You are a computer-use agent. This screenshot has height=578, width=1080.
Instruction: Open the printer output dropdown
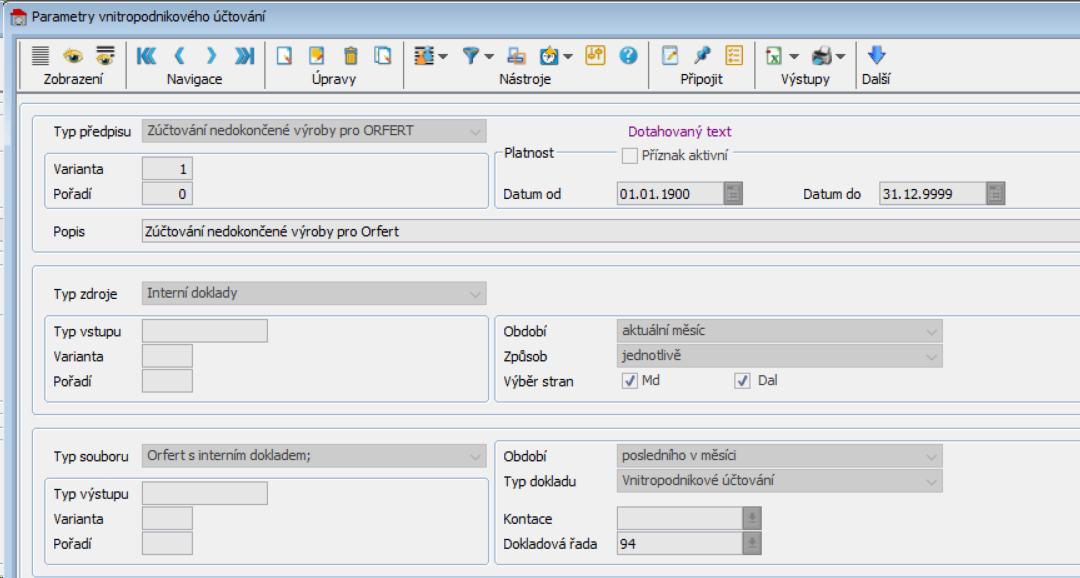pyautogui.click(x=840, y=57)
